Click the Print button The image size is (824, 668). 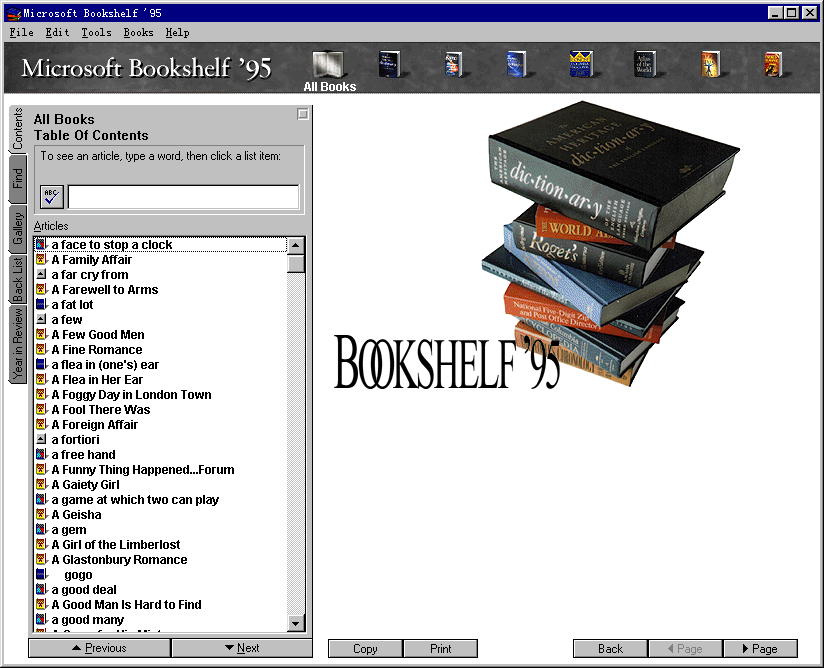tap(440, 649)
